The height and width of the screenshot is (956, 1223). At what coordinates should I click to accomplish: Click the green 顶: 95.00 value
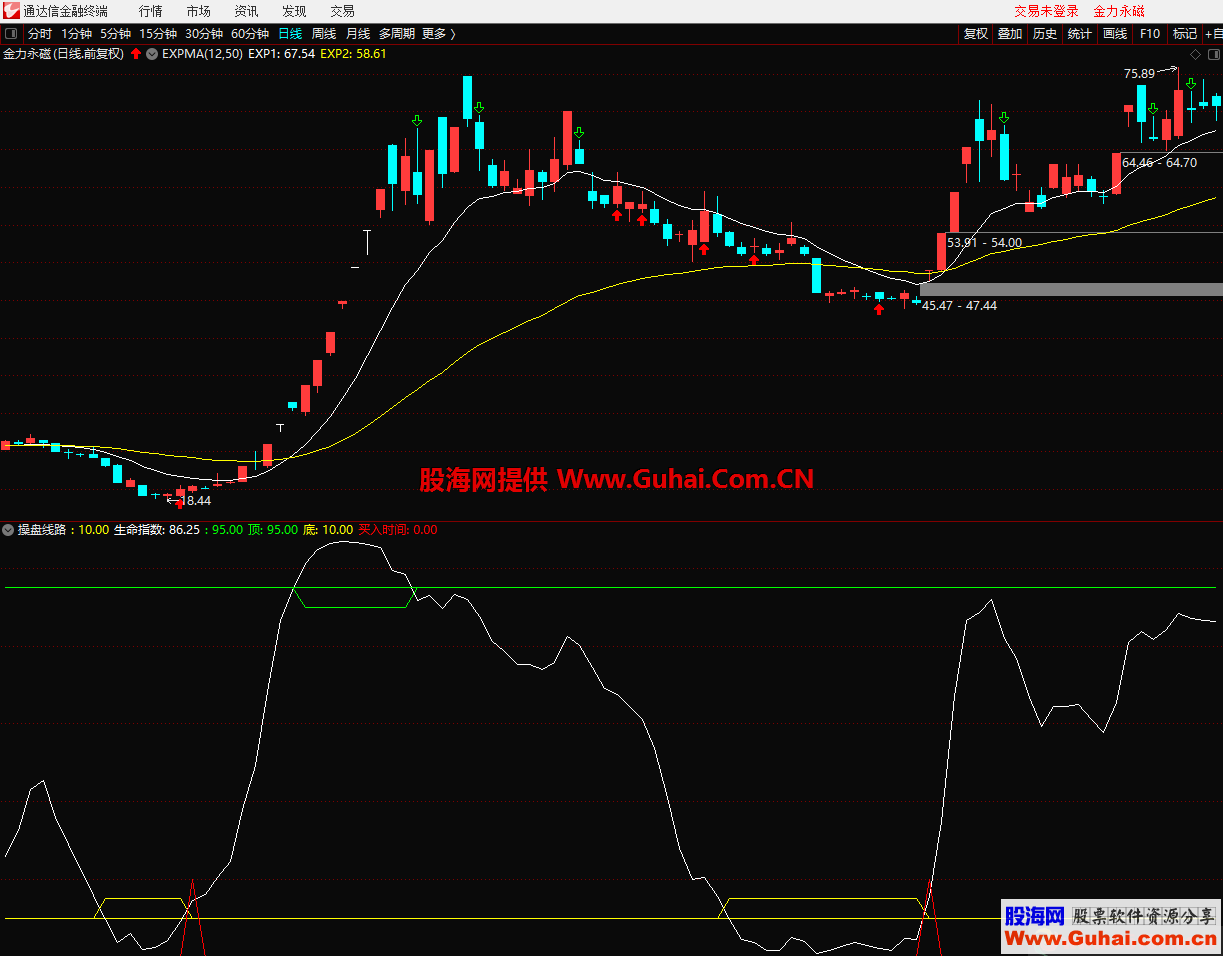point(273,530)
